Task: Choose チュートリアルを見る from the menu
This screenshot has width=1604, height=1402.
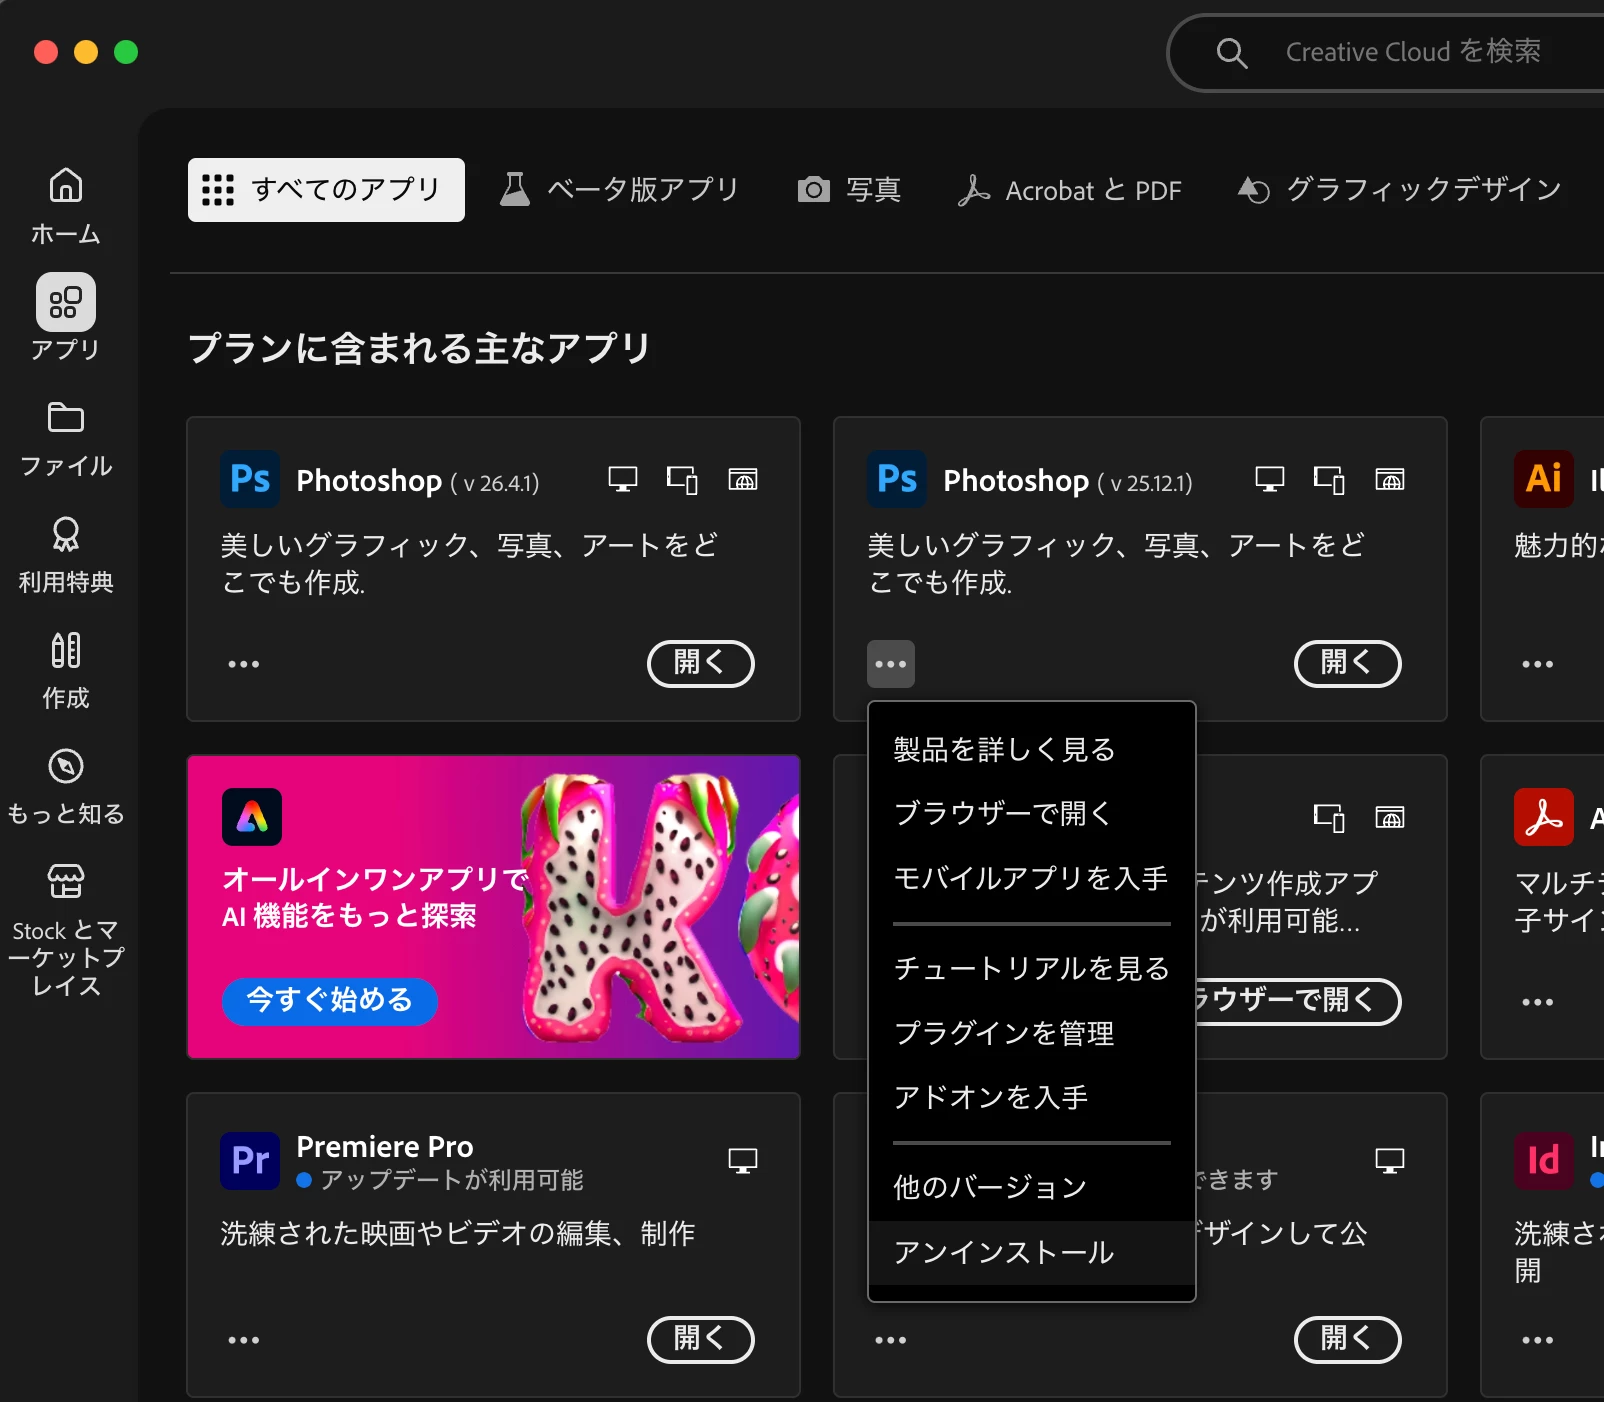Action: point(1032,968)
